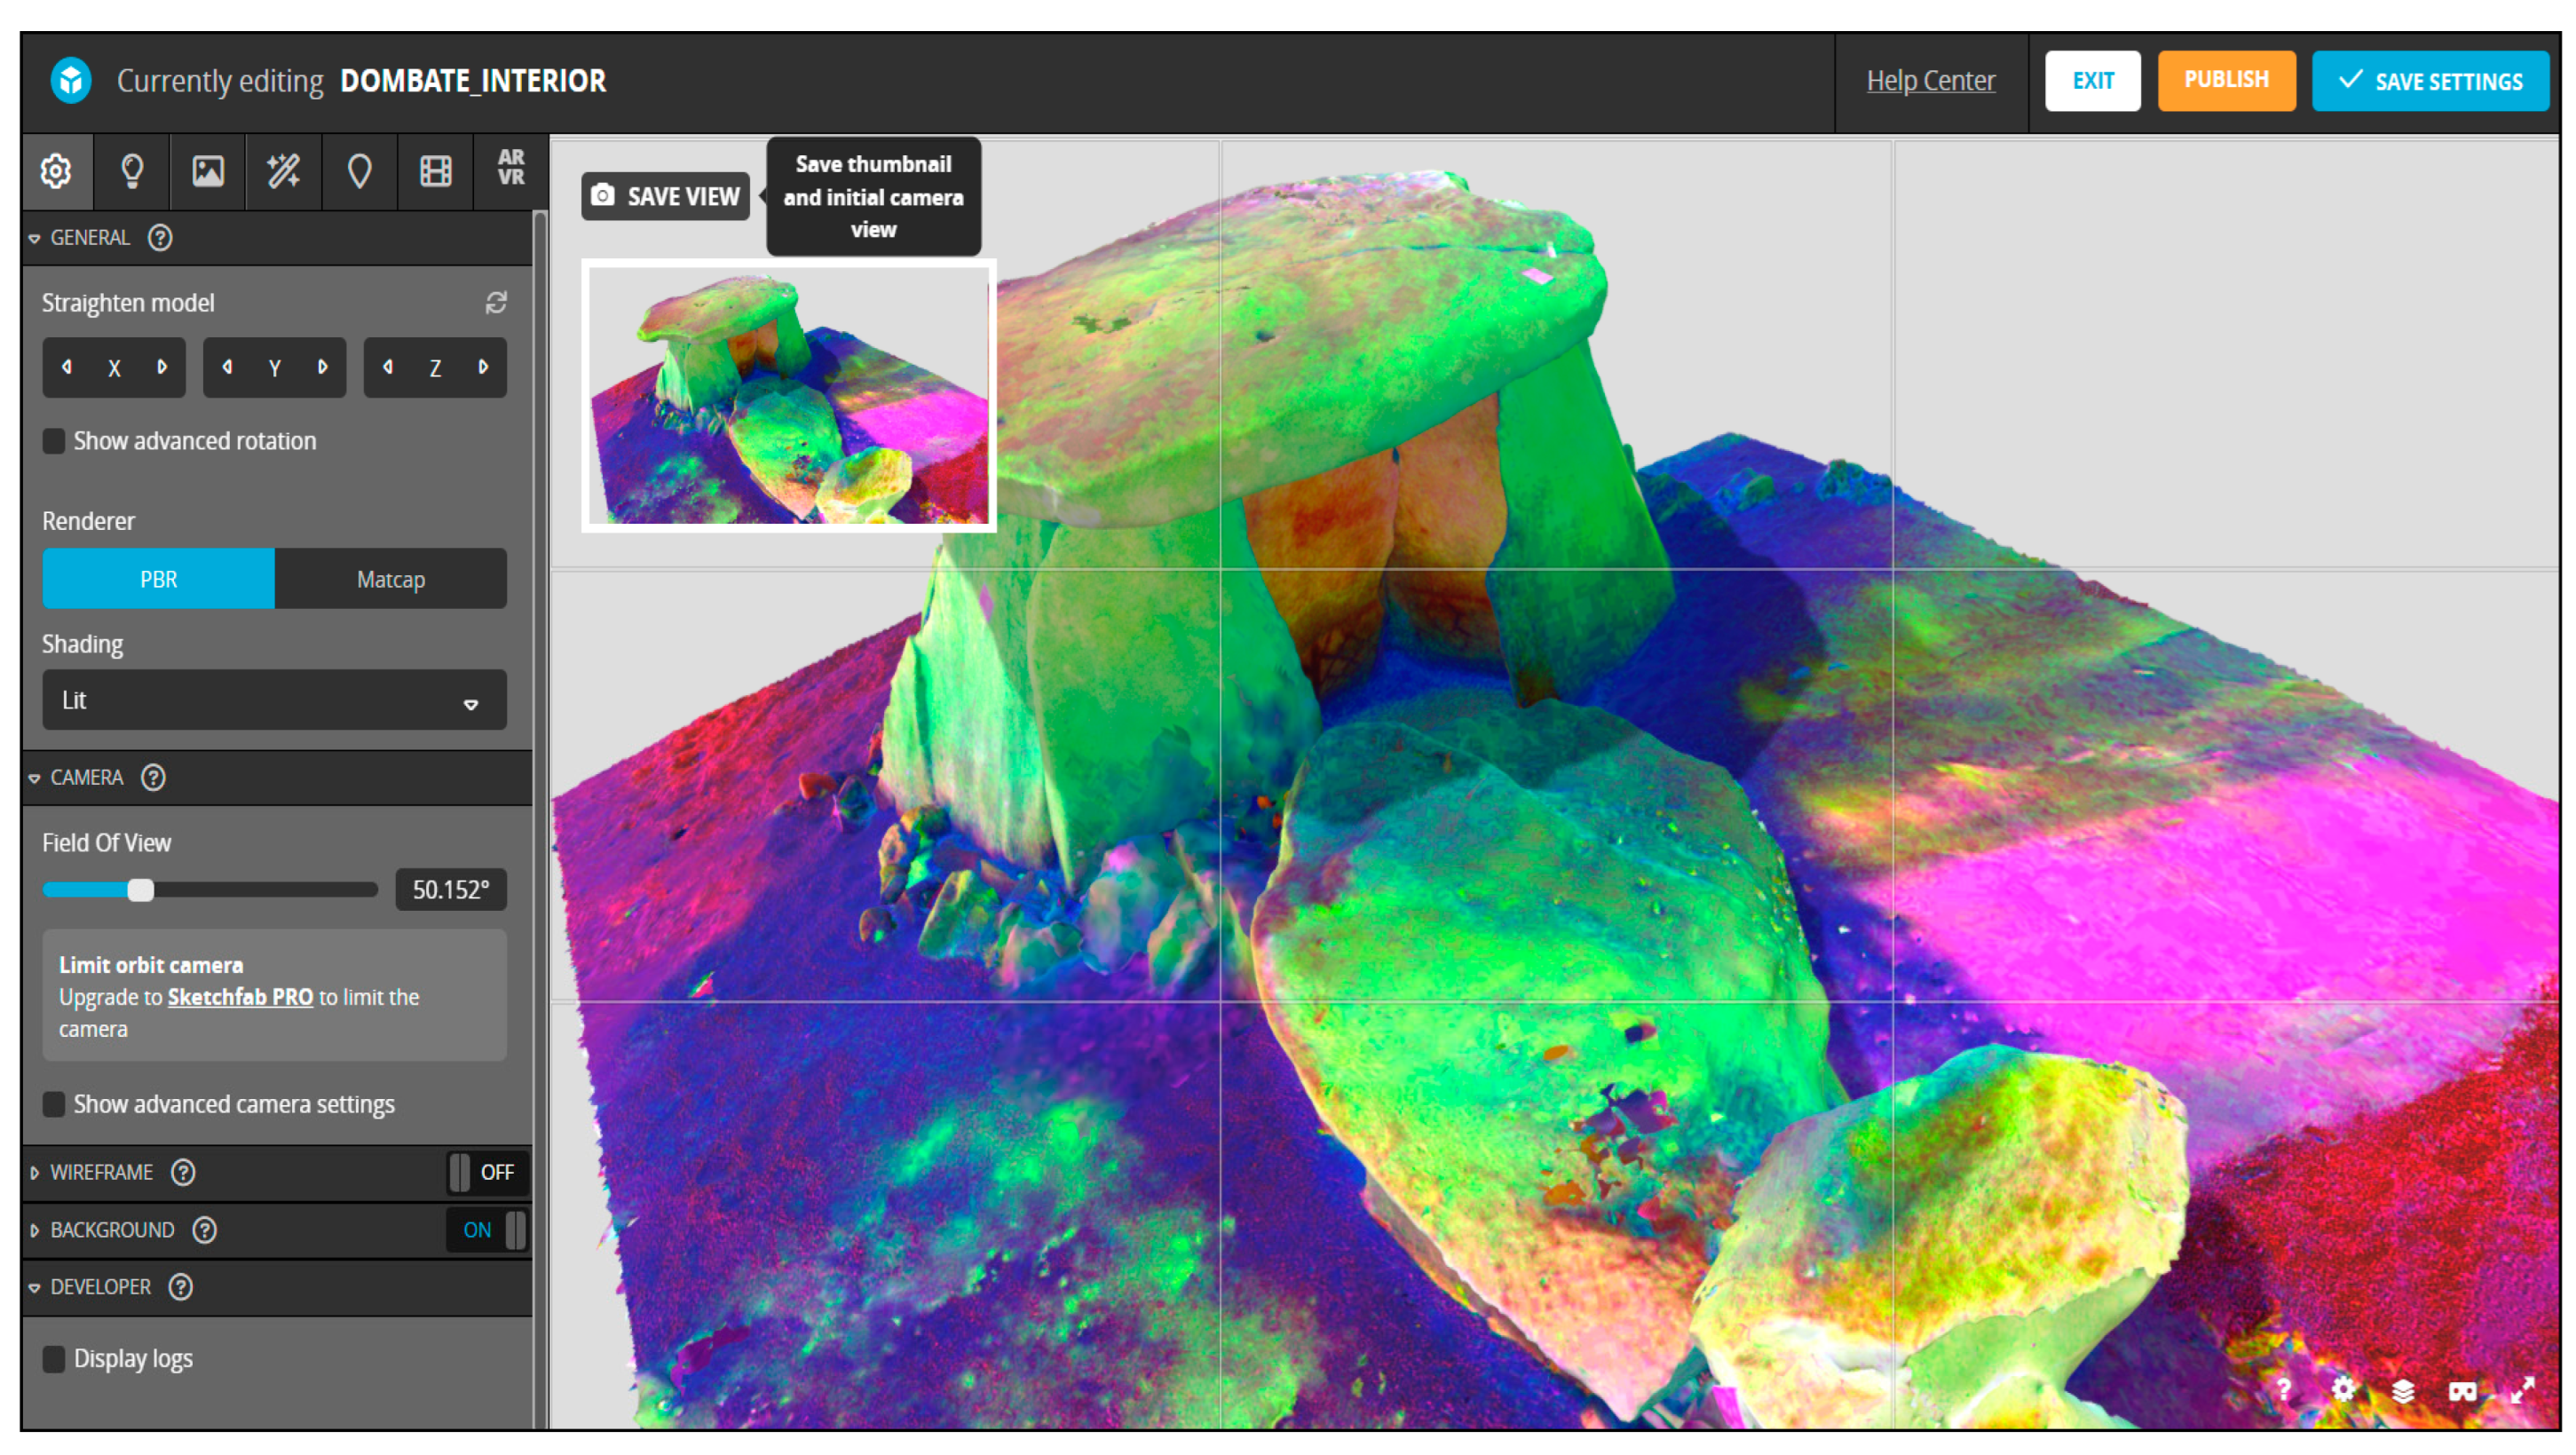Click the Field Of View slider handle
2576x1455 pixels.
click(141, 890)
